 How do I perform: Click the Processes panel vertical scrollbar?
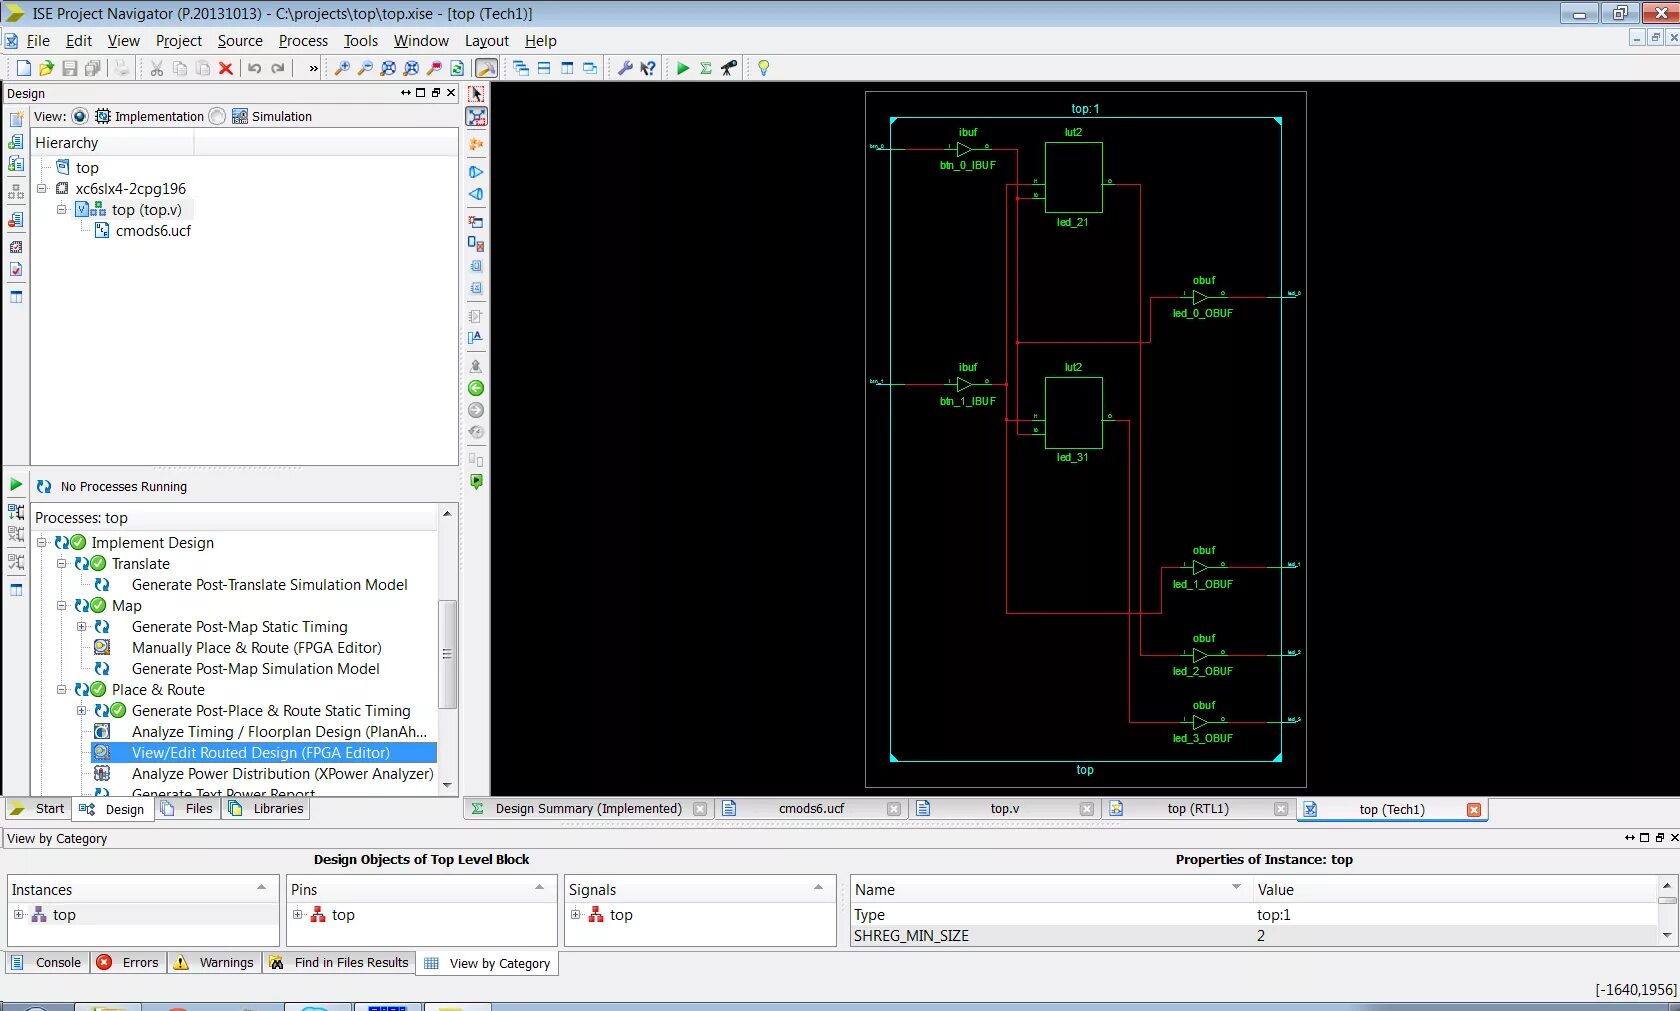[x=447, y=653]
